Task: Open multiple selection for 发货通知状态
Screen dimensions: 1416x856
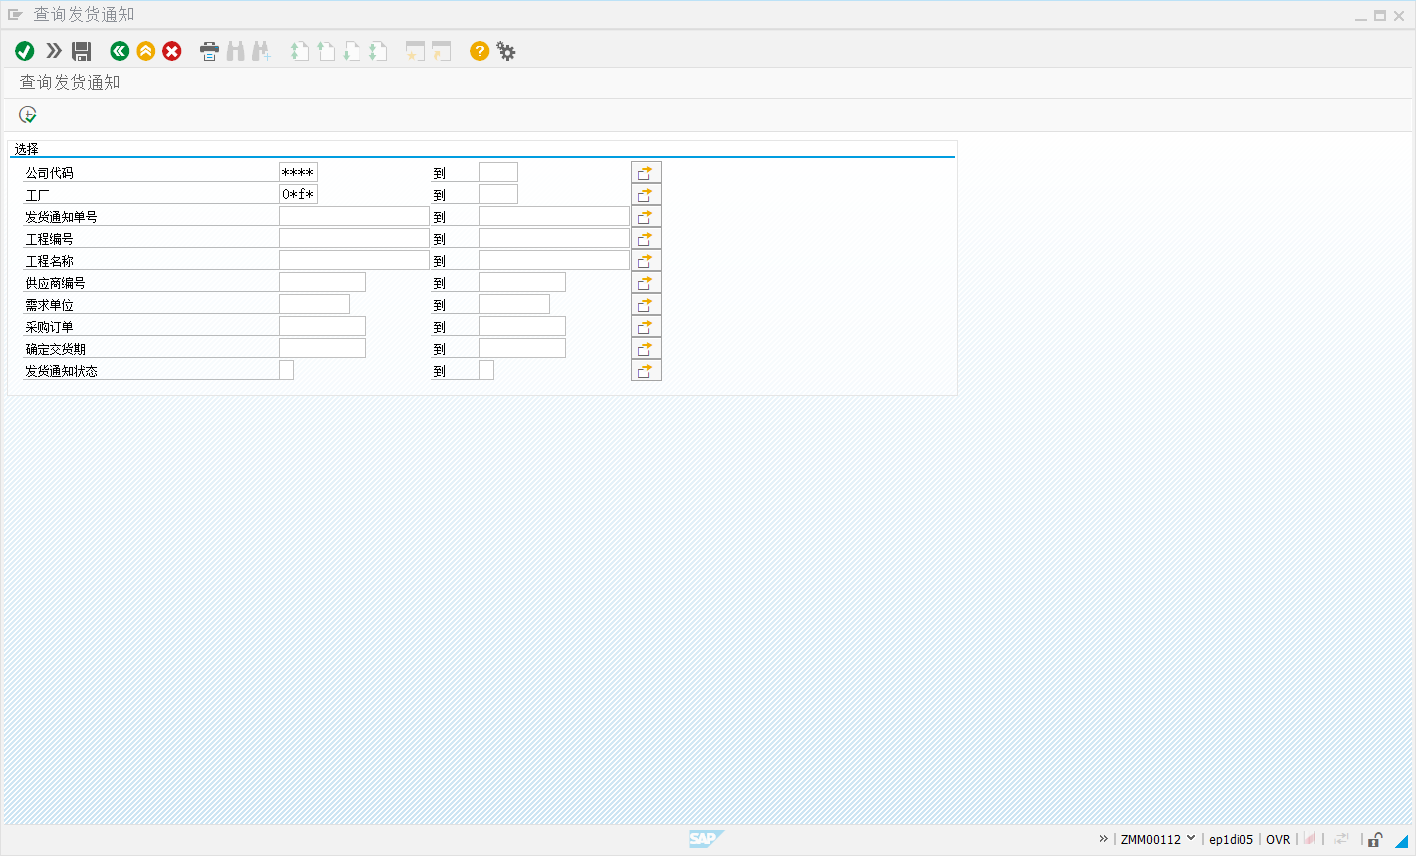Action: (646, 371)
